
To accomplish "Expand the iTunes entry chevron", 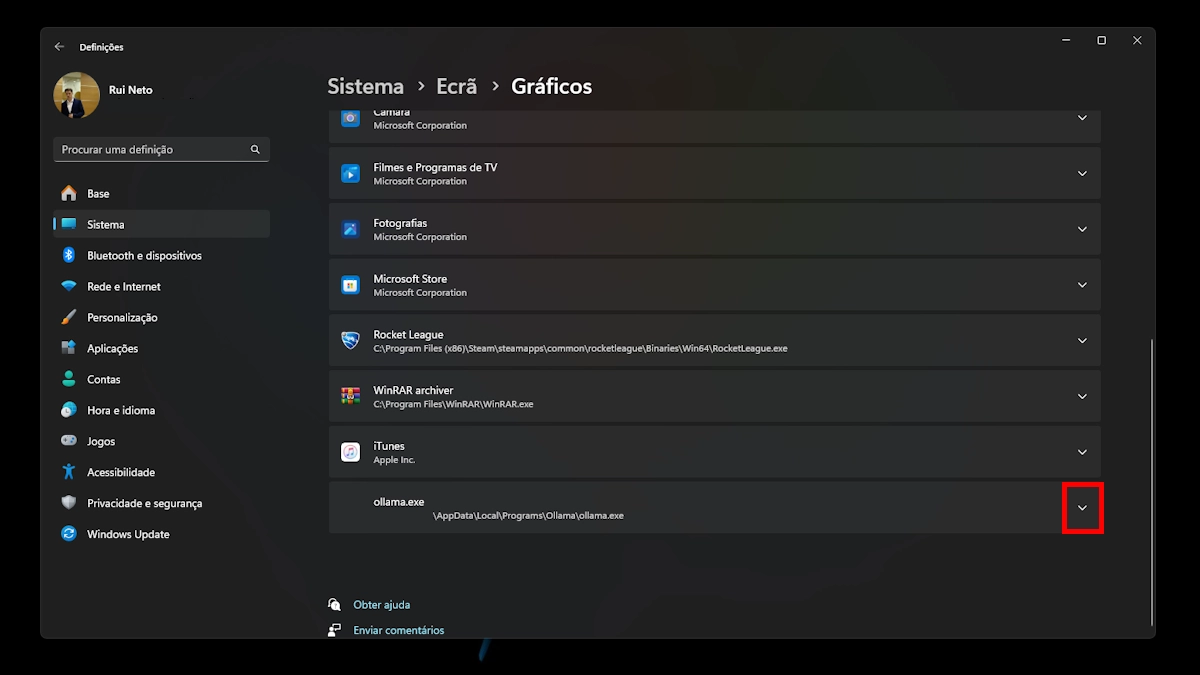I will (1082, 452).
